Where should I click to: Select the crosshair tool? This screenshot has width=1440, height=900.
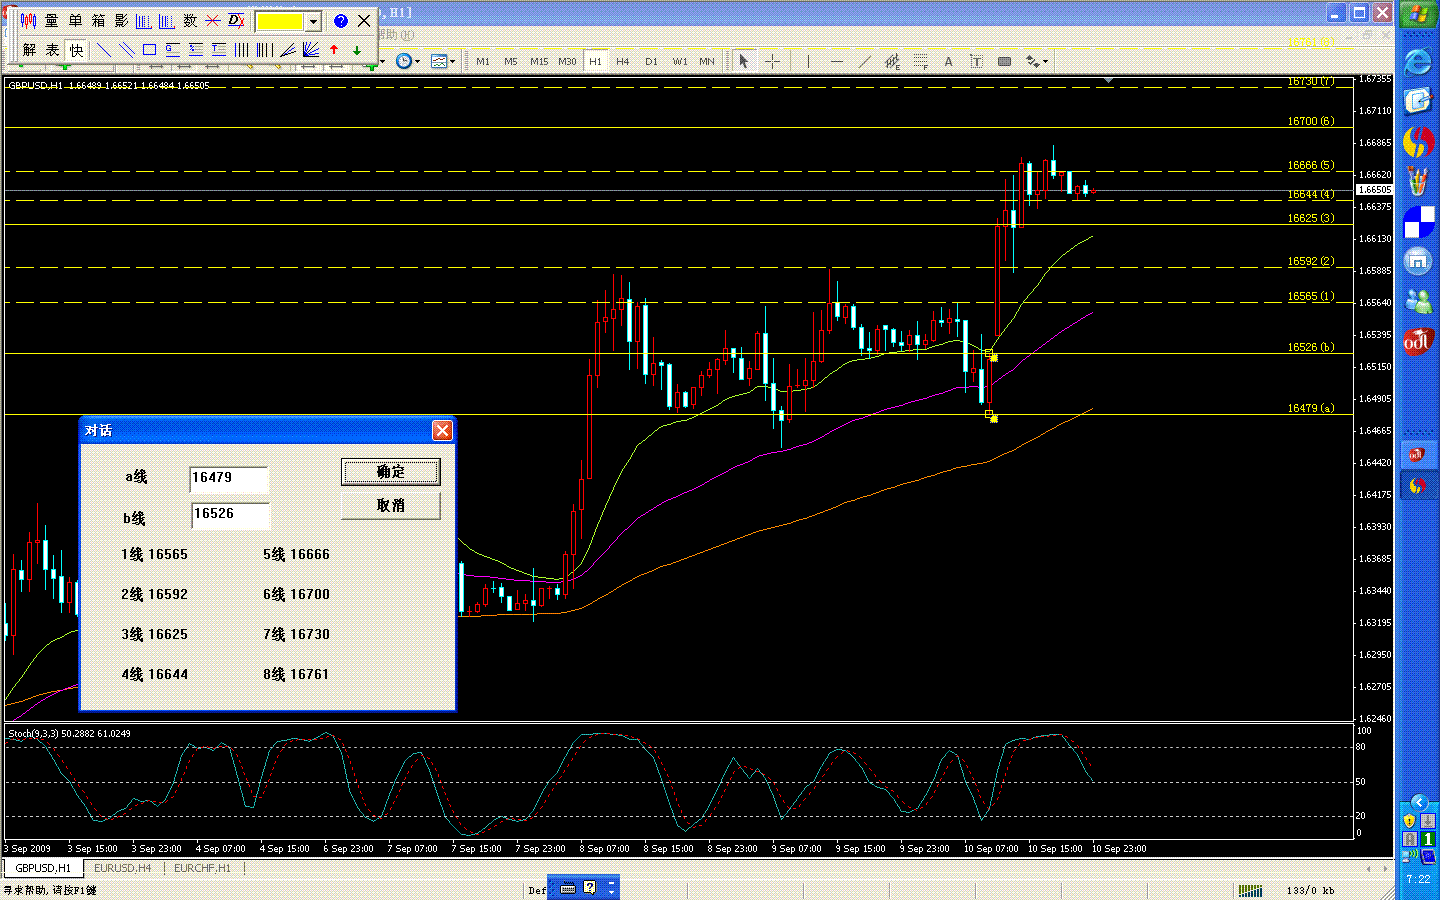(772, 61)
